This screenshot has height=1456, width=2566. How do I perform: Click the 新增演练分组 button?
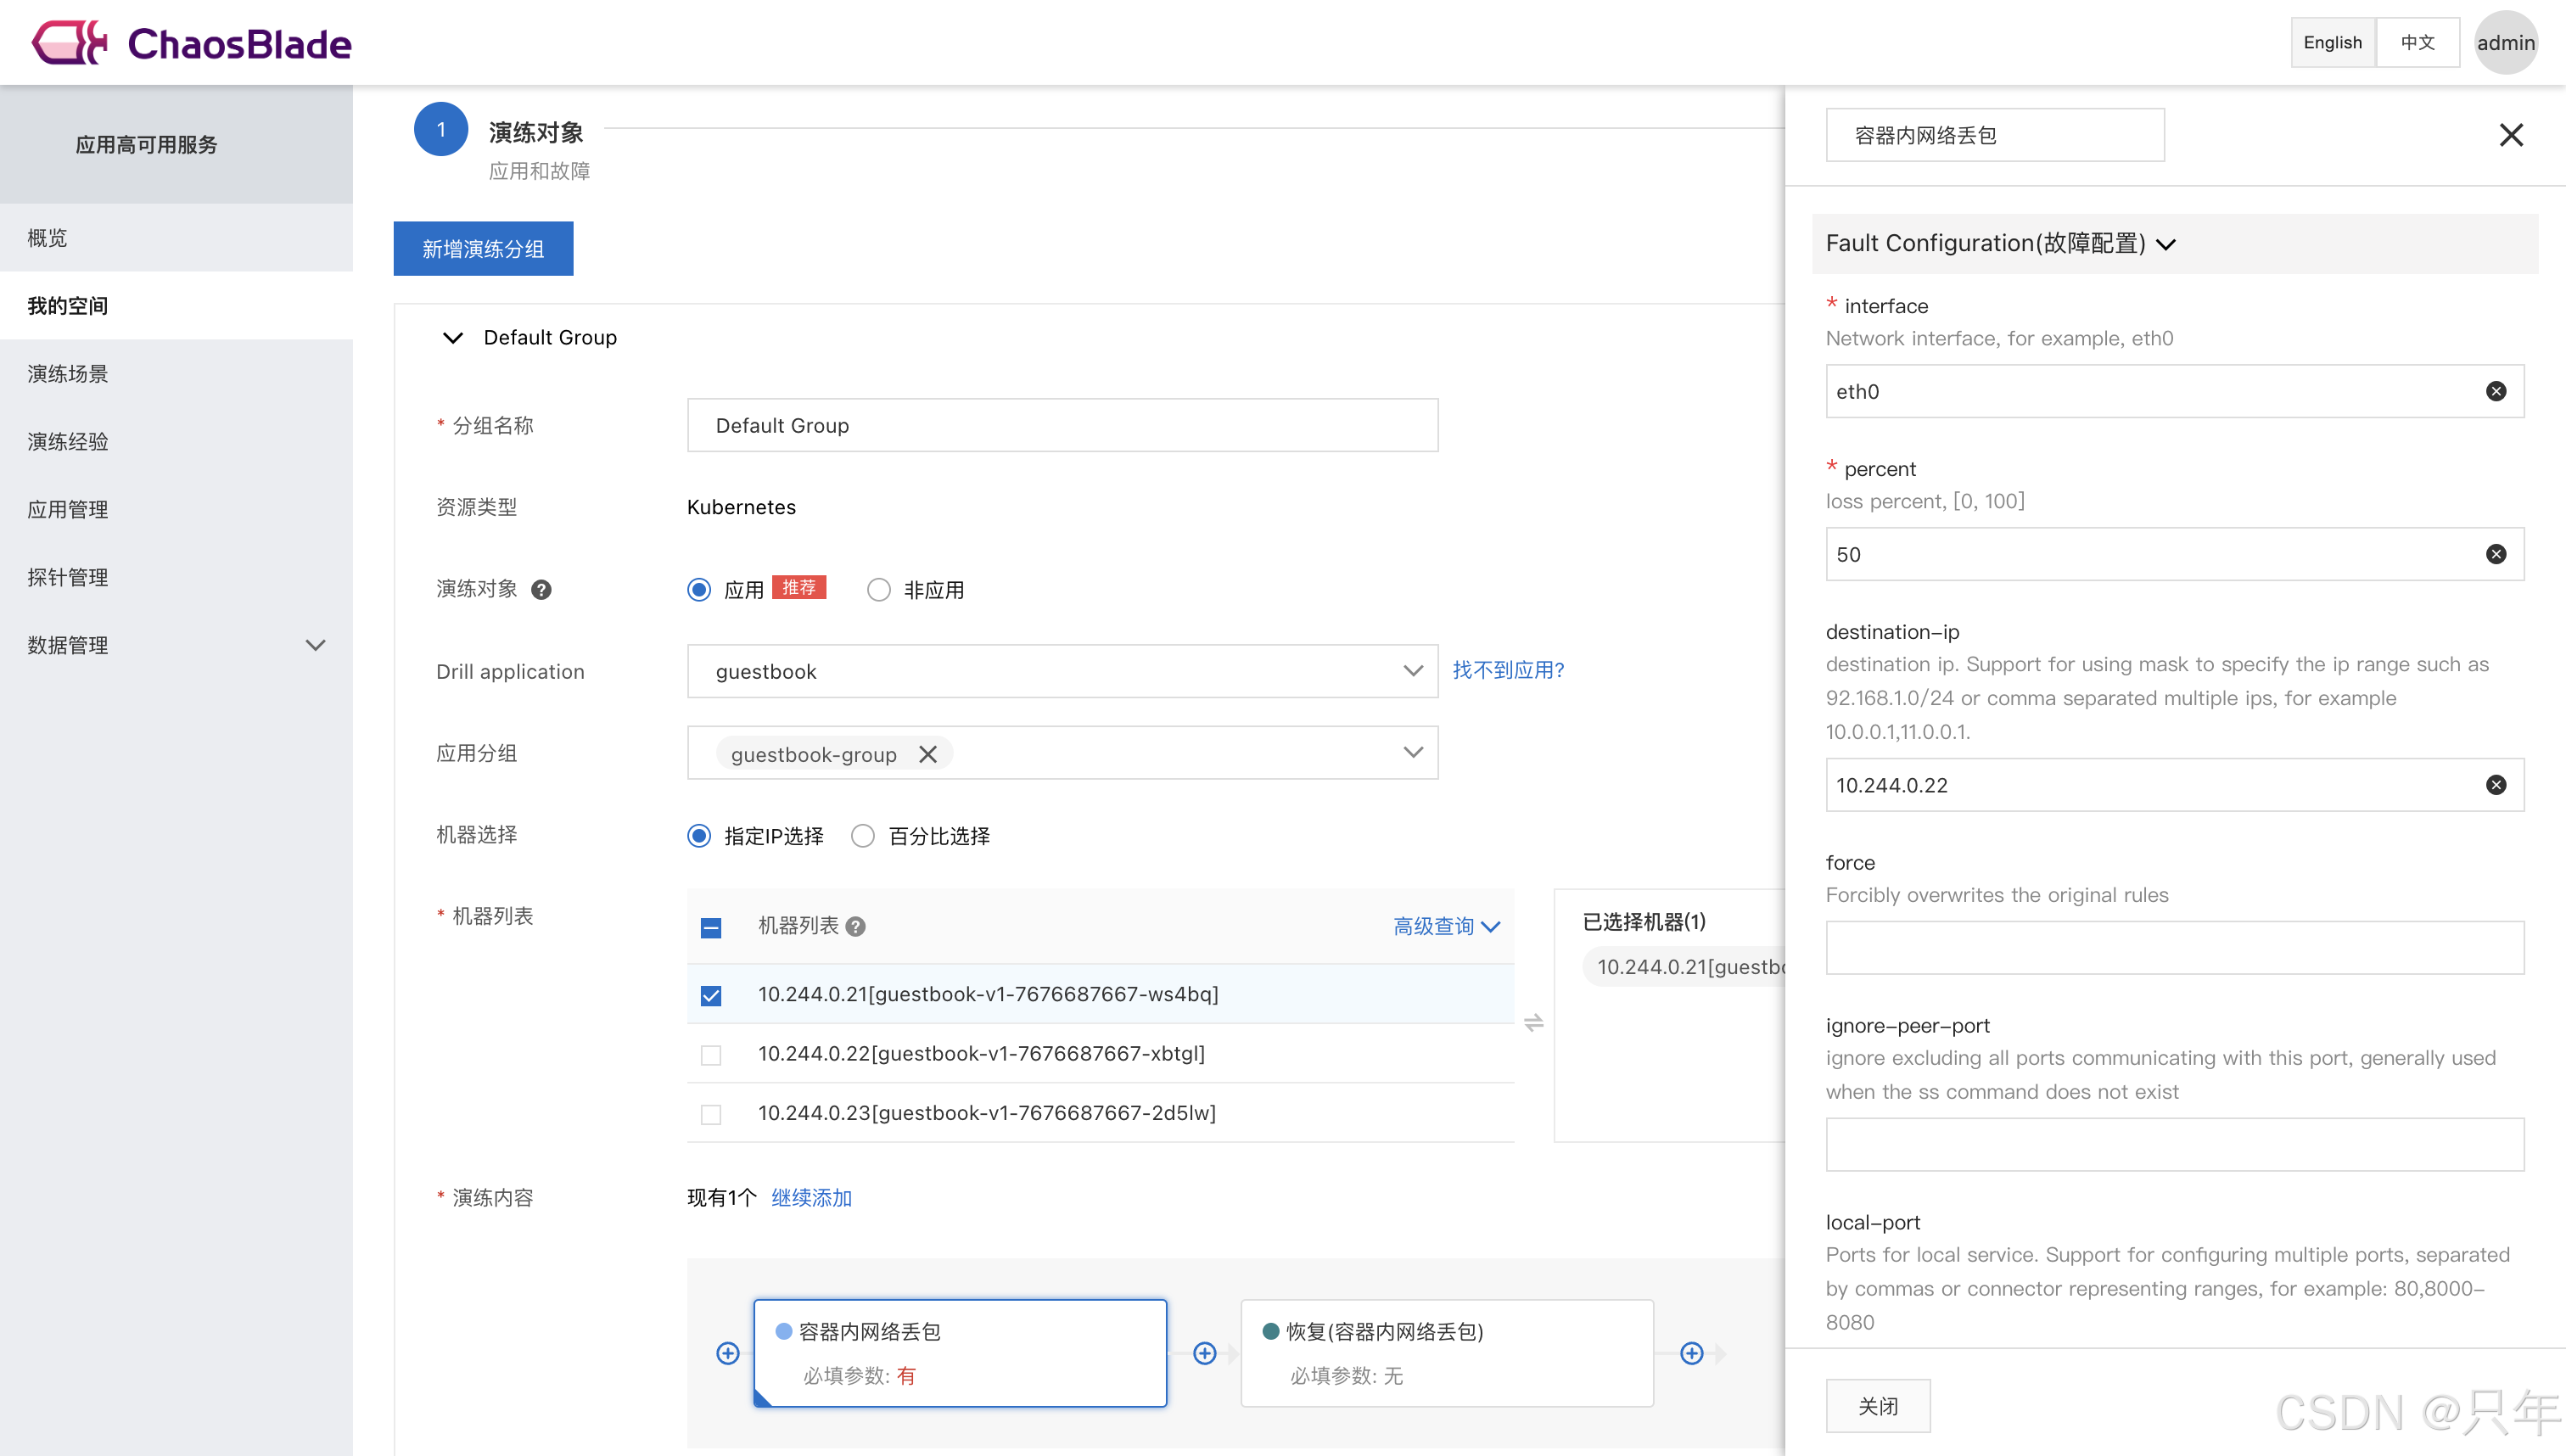pos(483,249)
